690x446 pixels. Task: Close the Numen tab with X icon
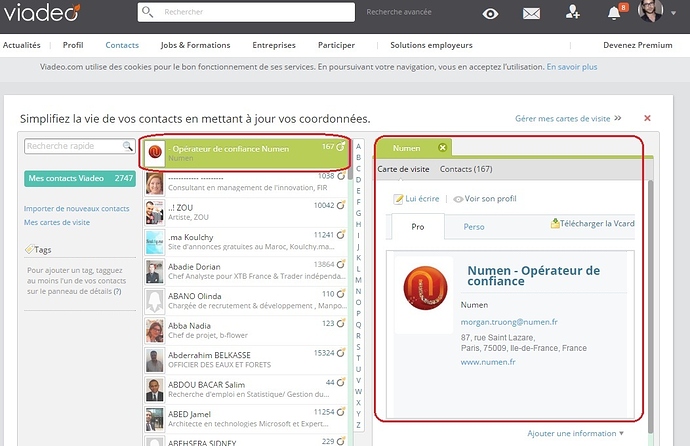(442, 148)
